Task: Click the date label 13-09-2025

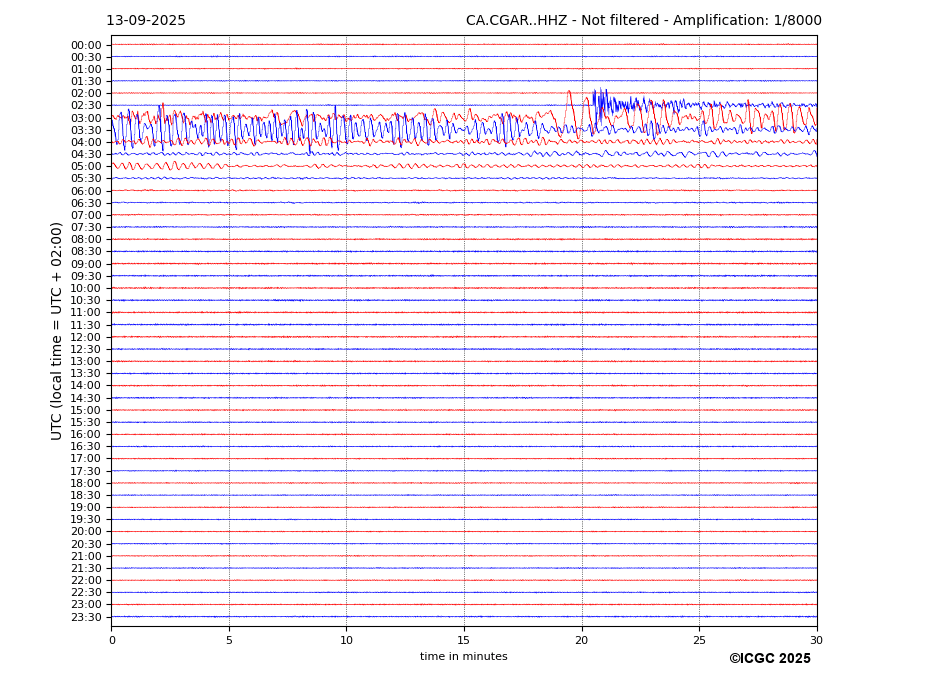Action: pos(146,21)
